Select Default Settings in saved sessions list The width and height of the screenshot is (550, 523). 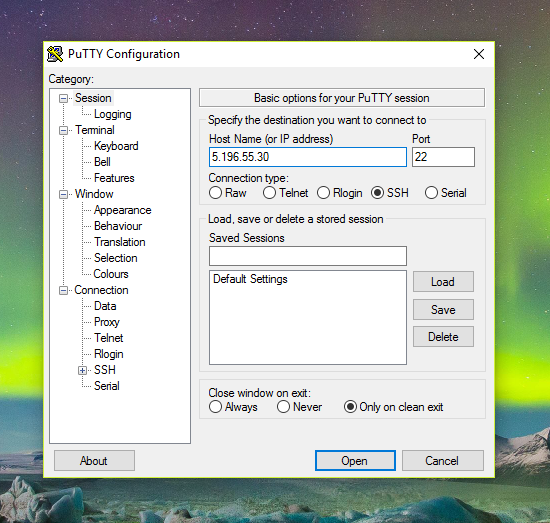click(250, 279)
